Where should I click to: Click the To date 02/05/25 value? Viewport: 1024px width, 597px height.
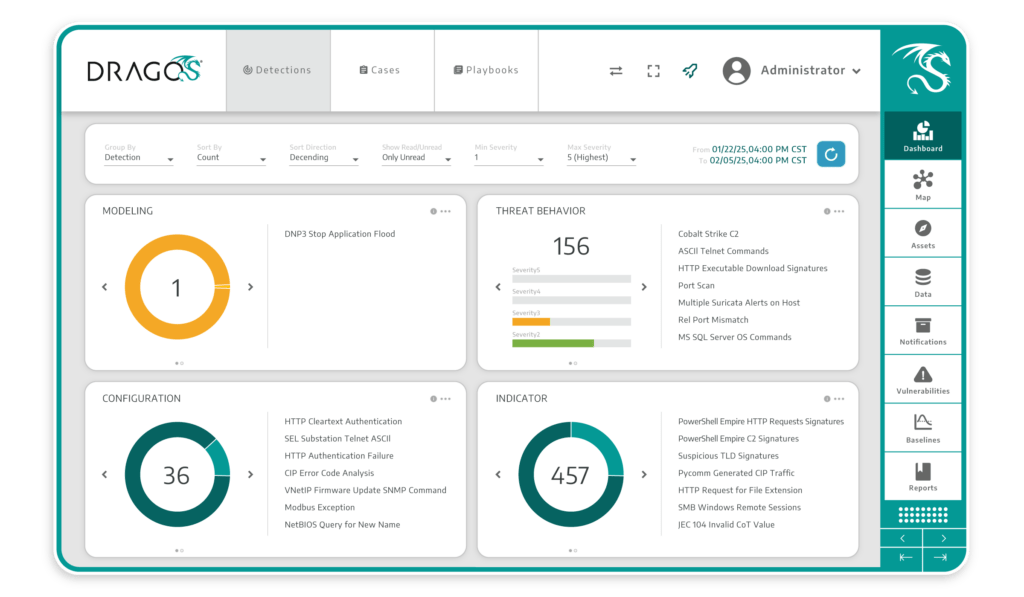(758, 160)
